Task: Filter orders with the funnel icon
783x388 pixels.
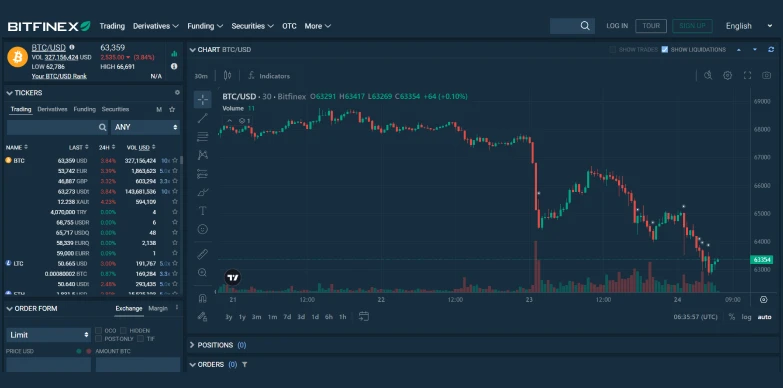Action: (x=245, y=365)
